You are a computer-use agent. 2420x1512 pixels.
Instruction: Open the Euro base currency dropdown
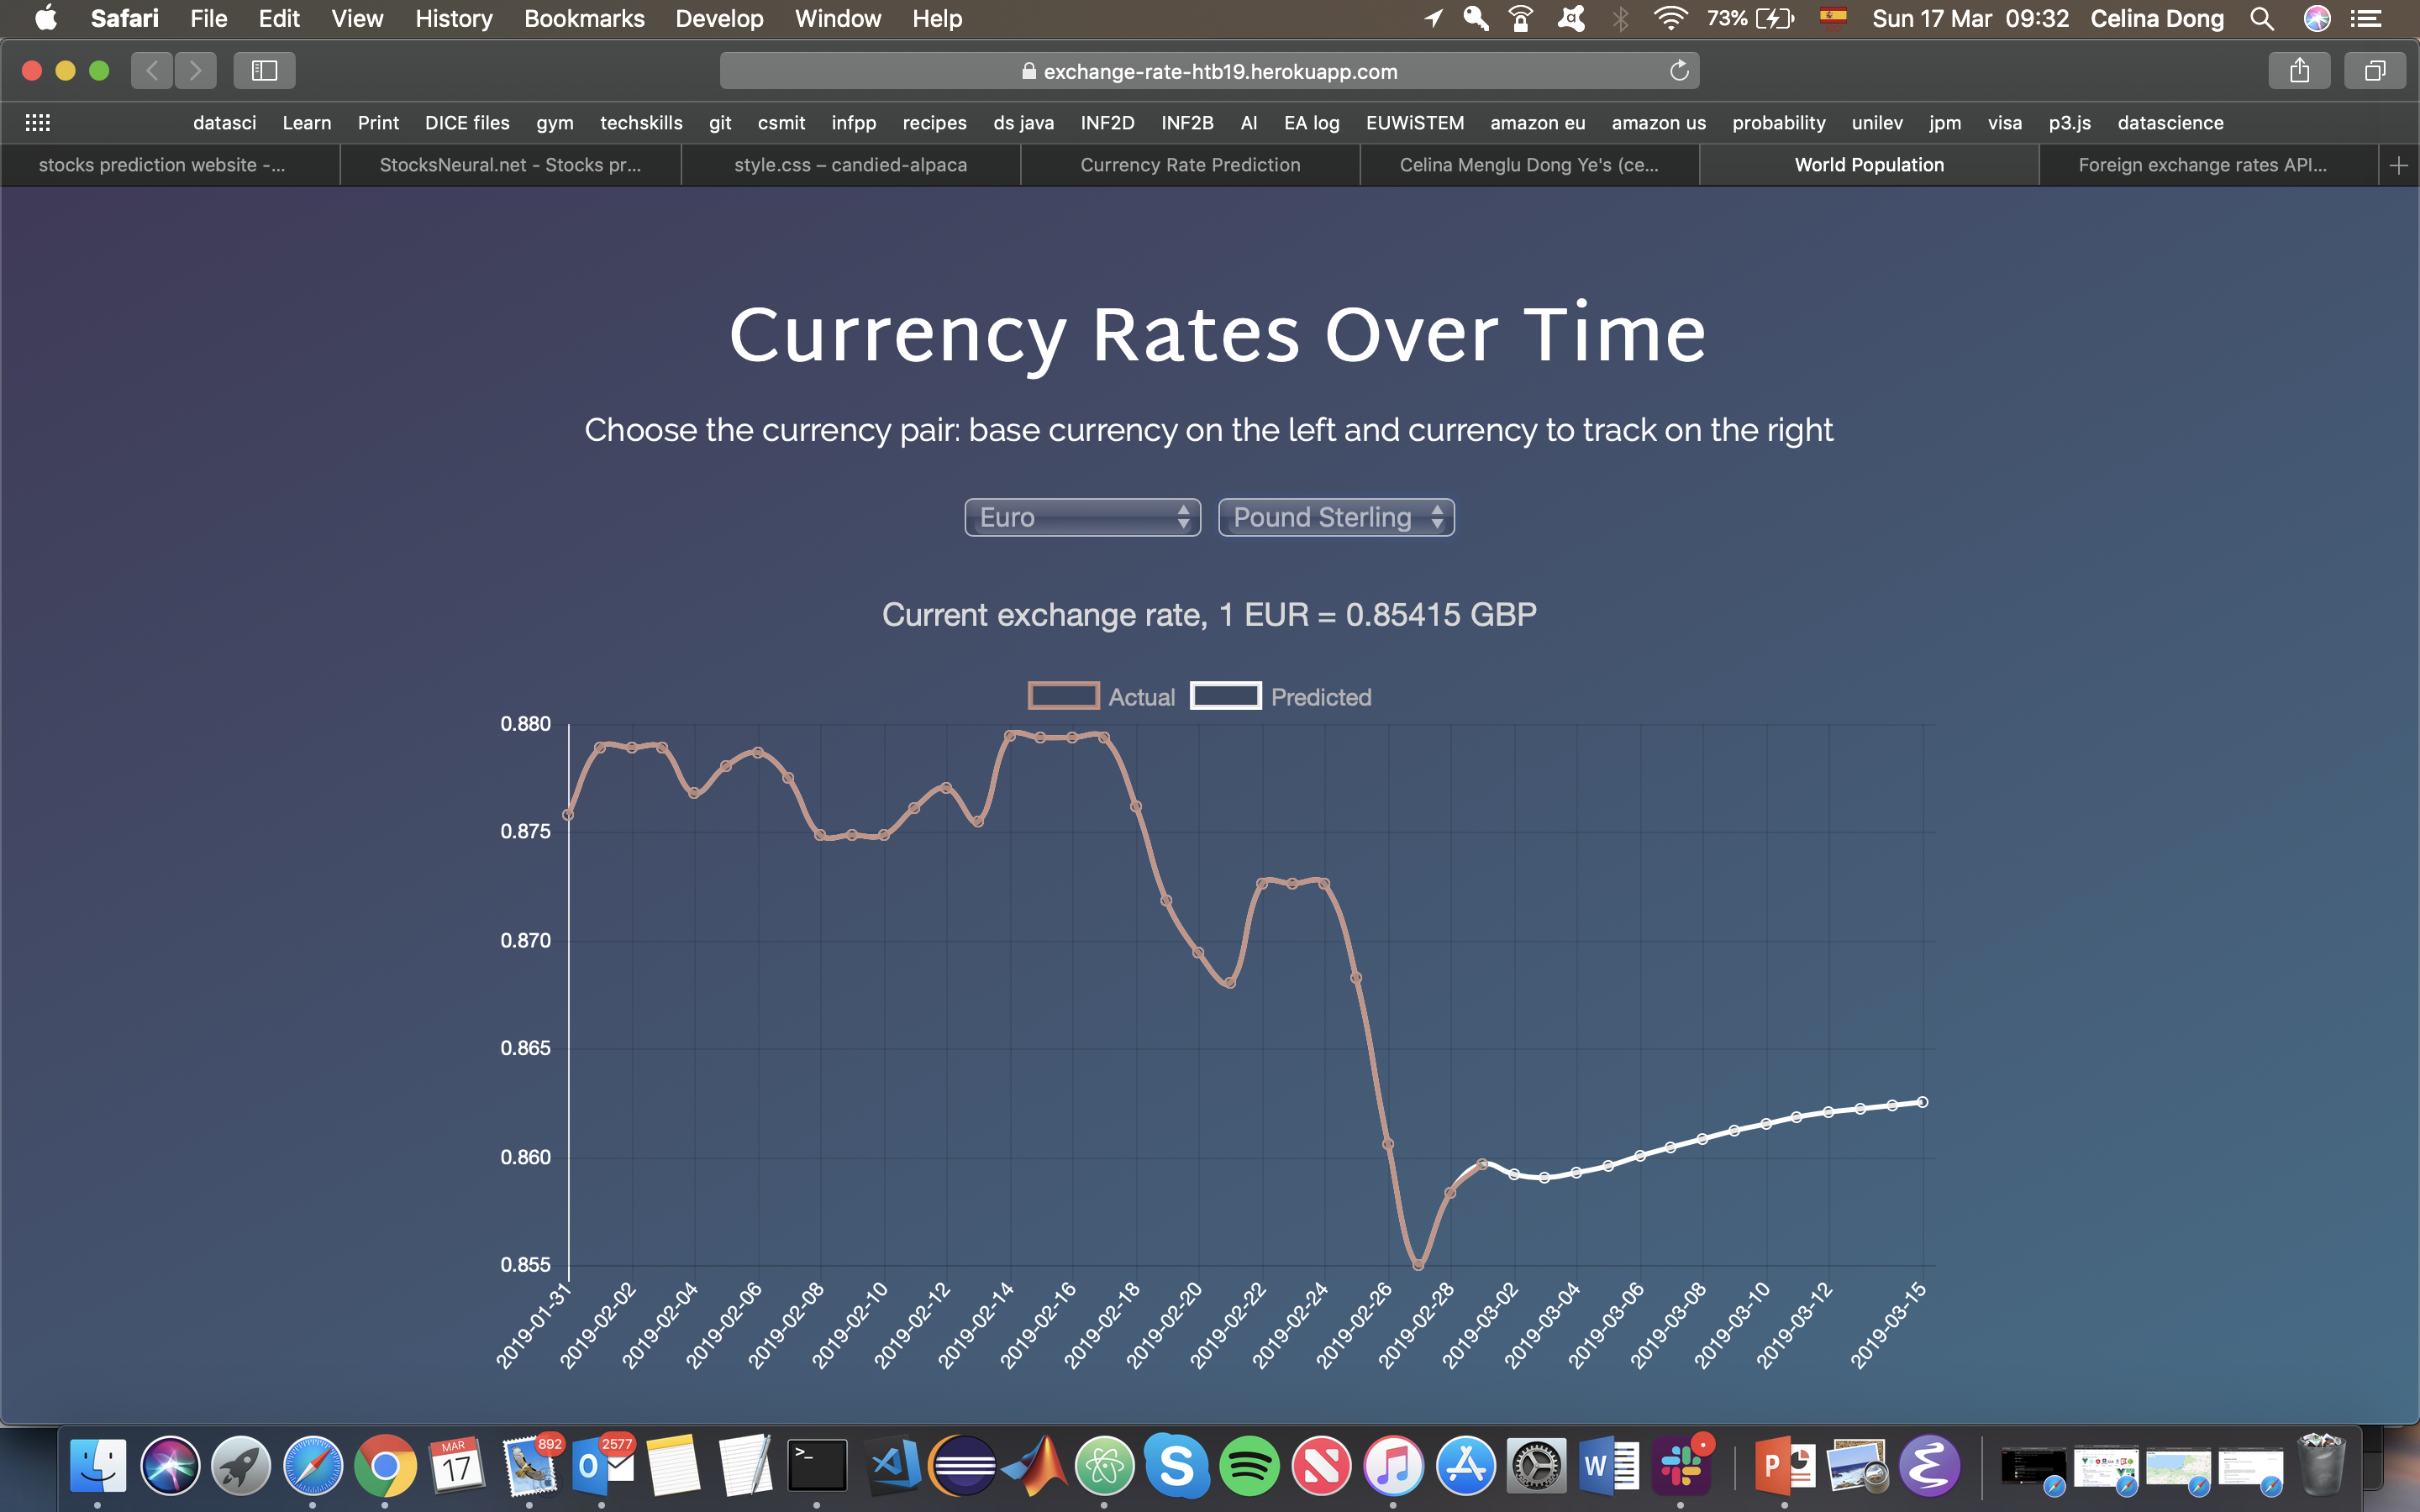point(1082,517)
